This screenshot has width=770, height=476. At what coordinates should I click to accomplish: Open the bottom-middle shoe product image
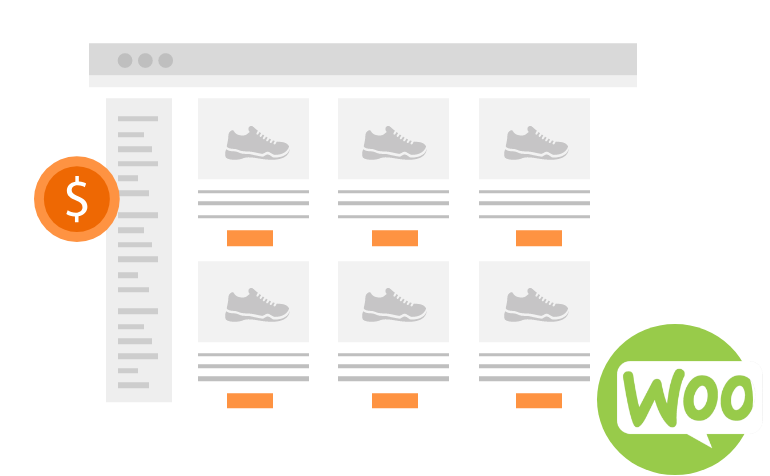pyautogui.click(x=393, y=302)
